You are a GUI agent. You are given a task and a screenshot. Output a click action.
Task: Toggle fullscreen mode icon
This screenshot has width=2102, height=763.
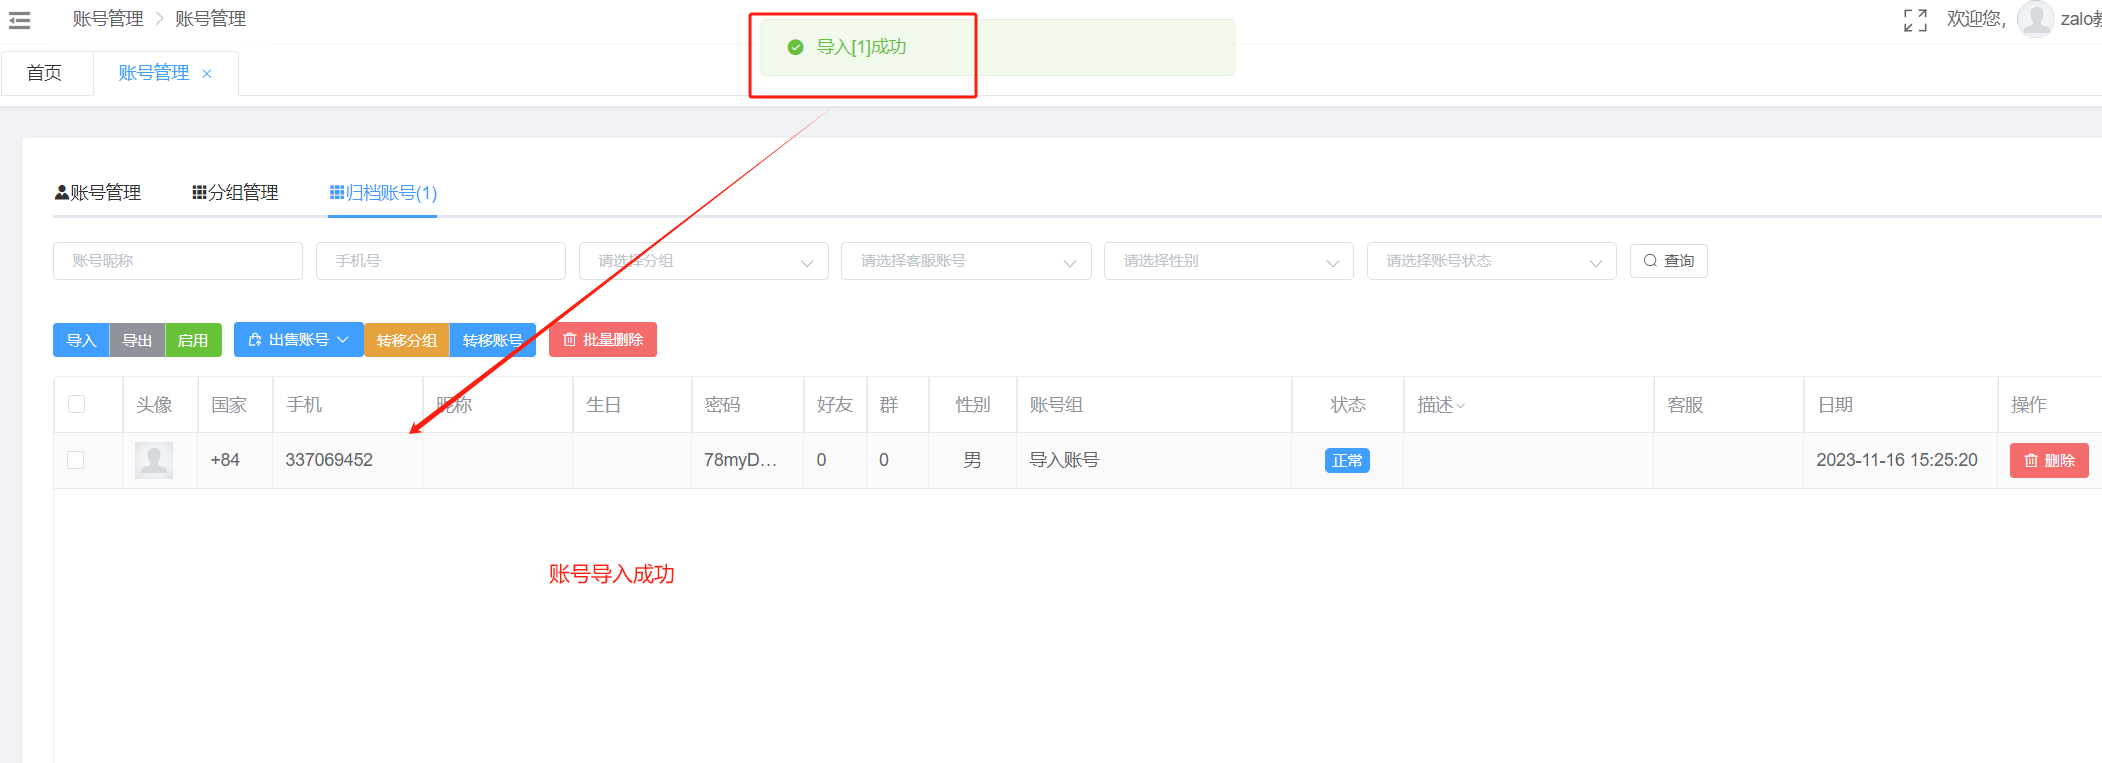pyautogui.click(x=1915, y=20)
